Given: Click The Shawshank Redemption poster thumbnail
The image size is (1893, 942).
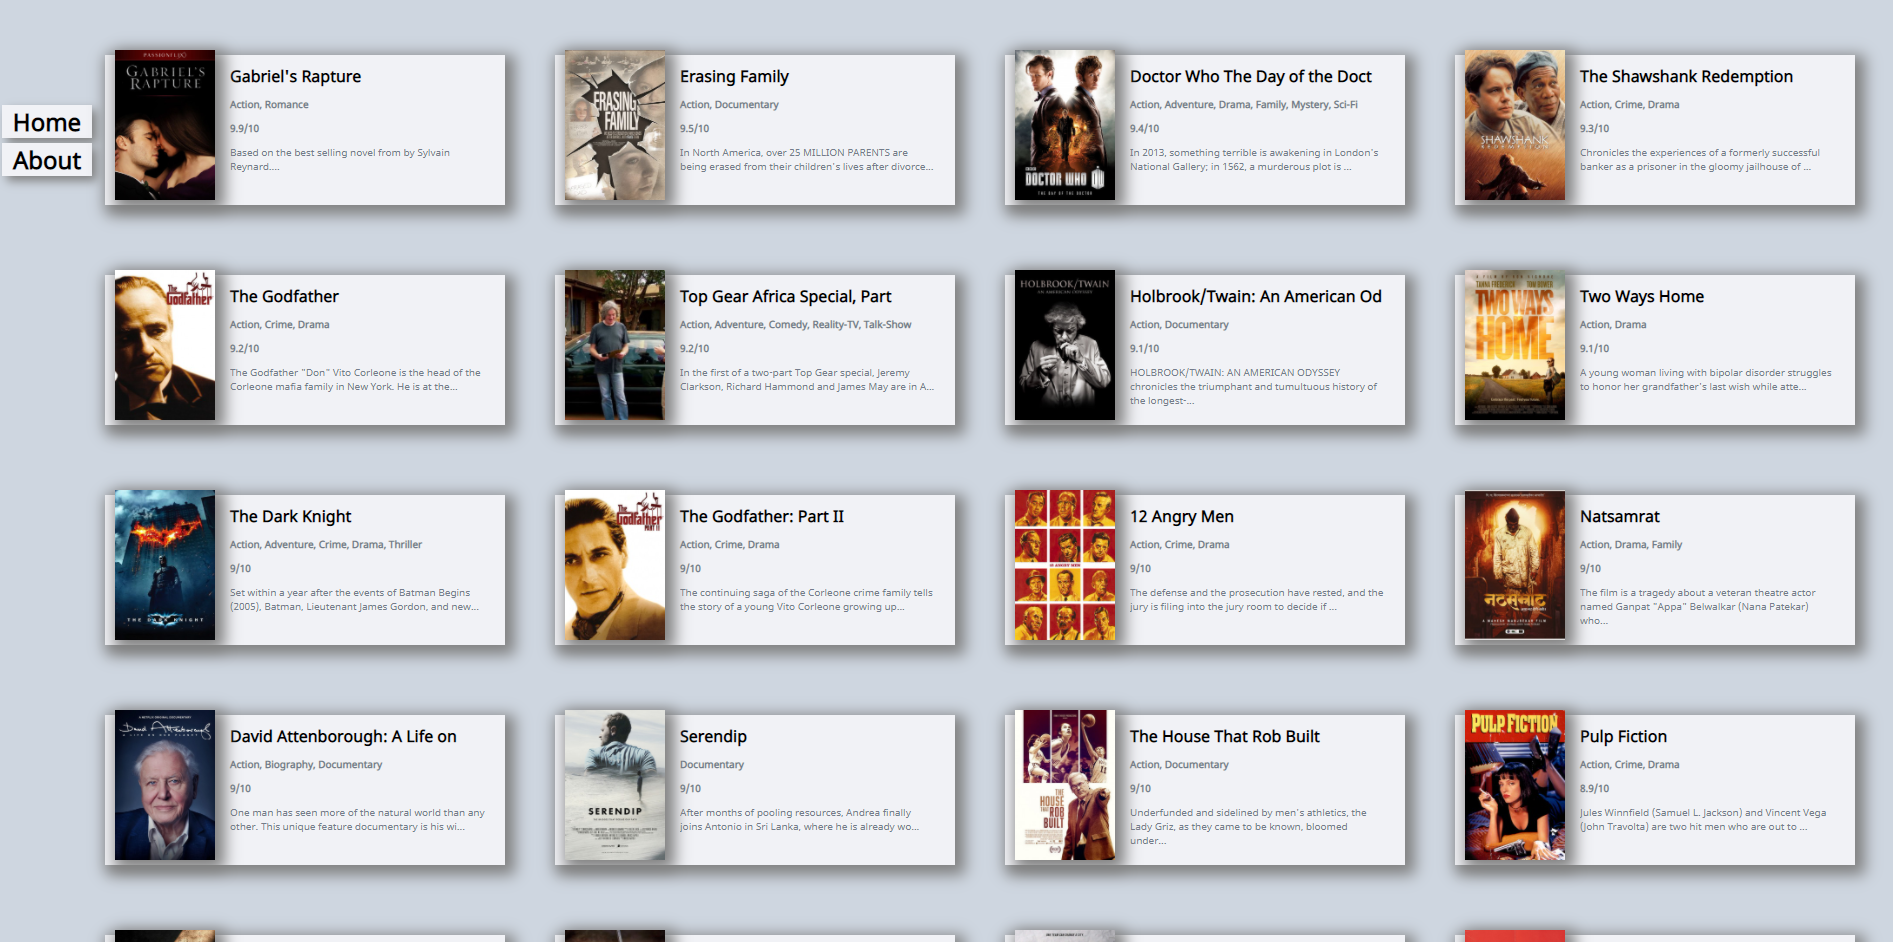Looking at the screenshot, I should click(x=1515, y=125).
